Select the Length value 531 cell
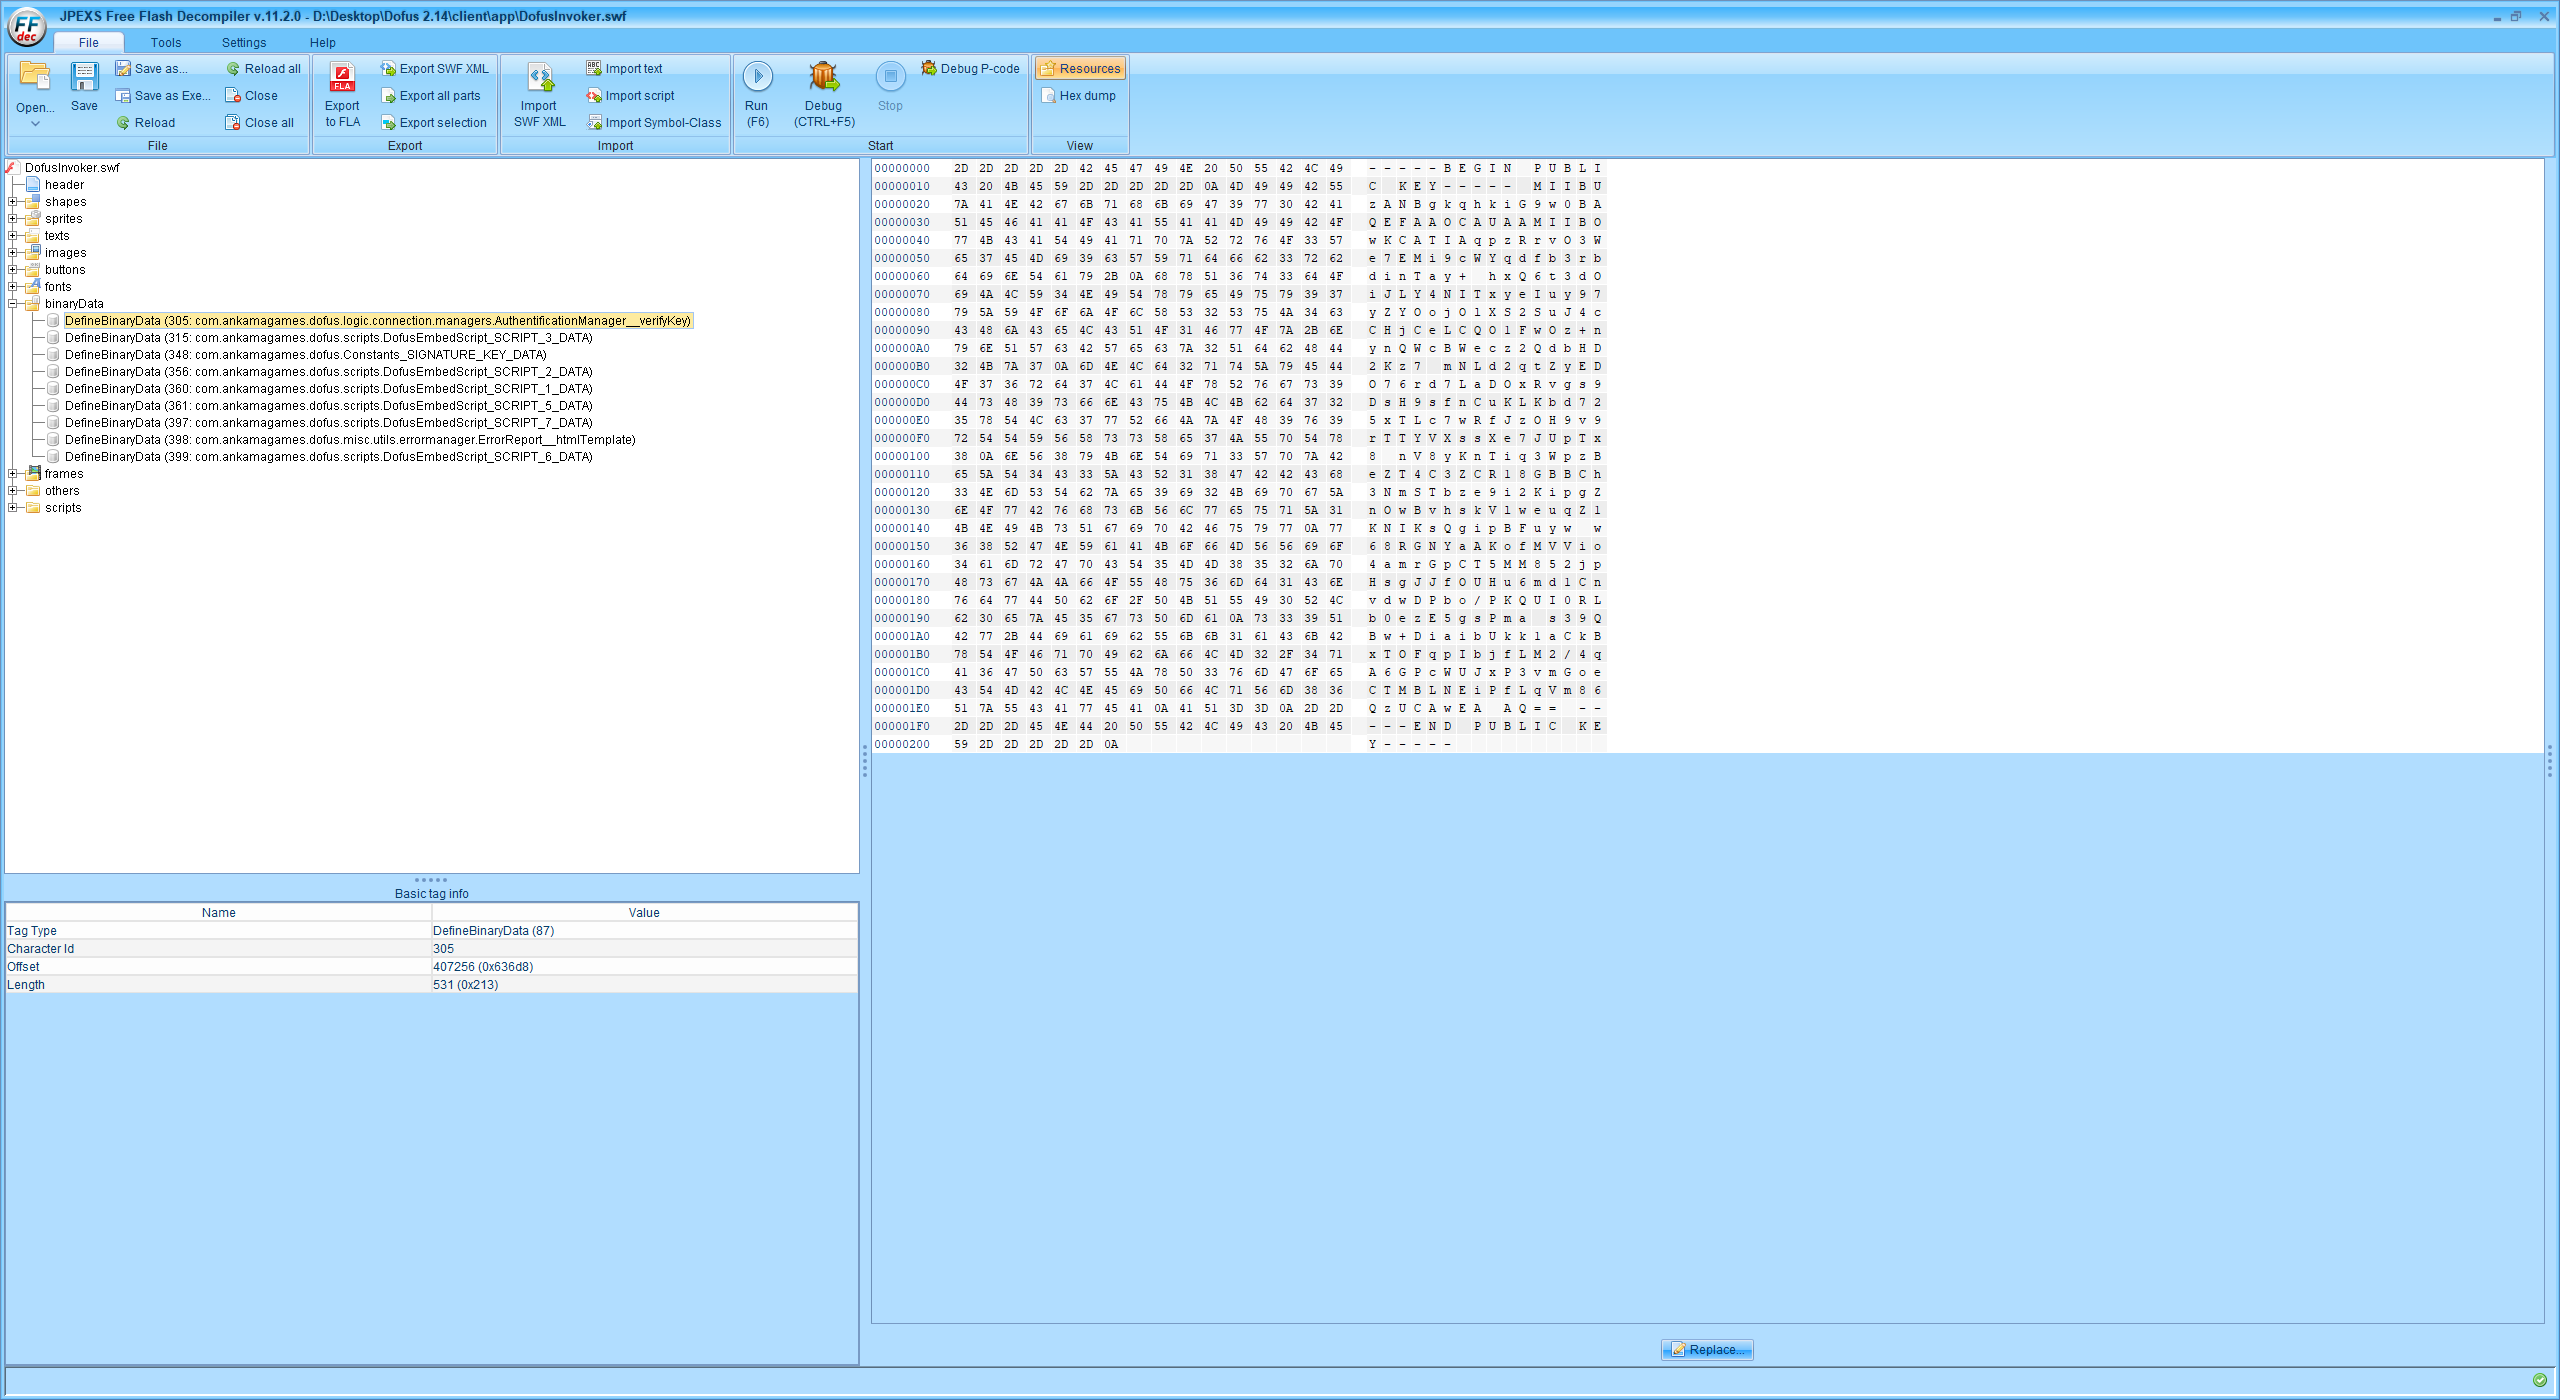Viewport: 2560px width, 1400px height. coord(644,985)
